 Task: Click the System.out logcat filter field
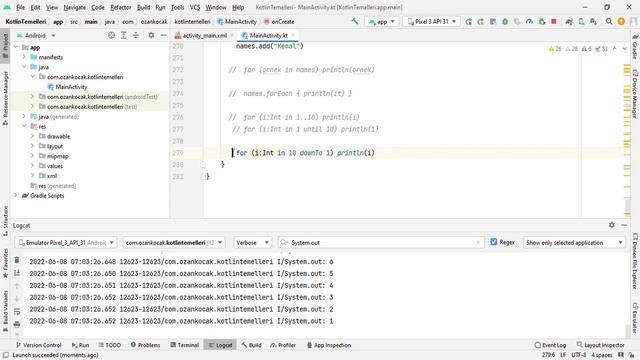(x=381, y=242)
